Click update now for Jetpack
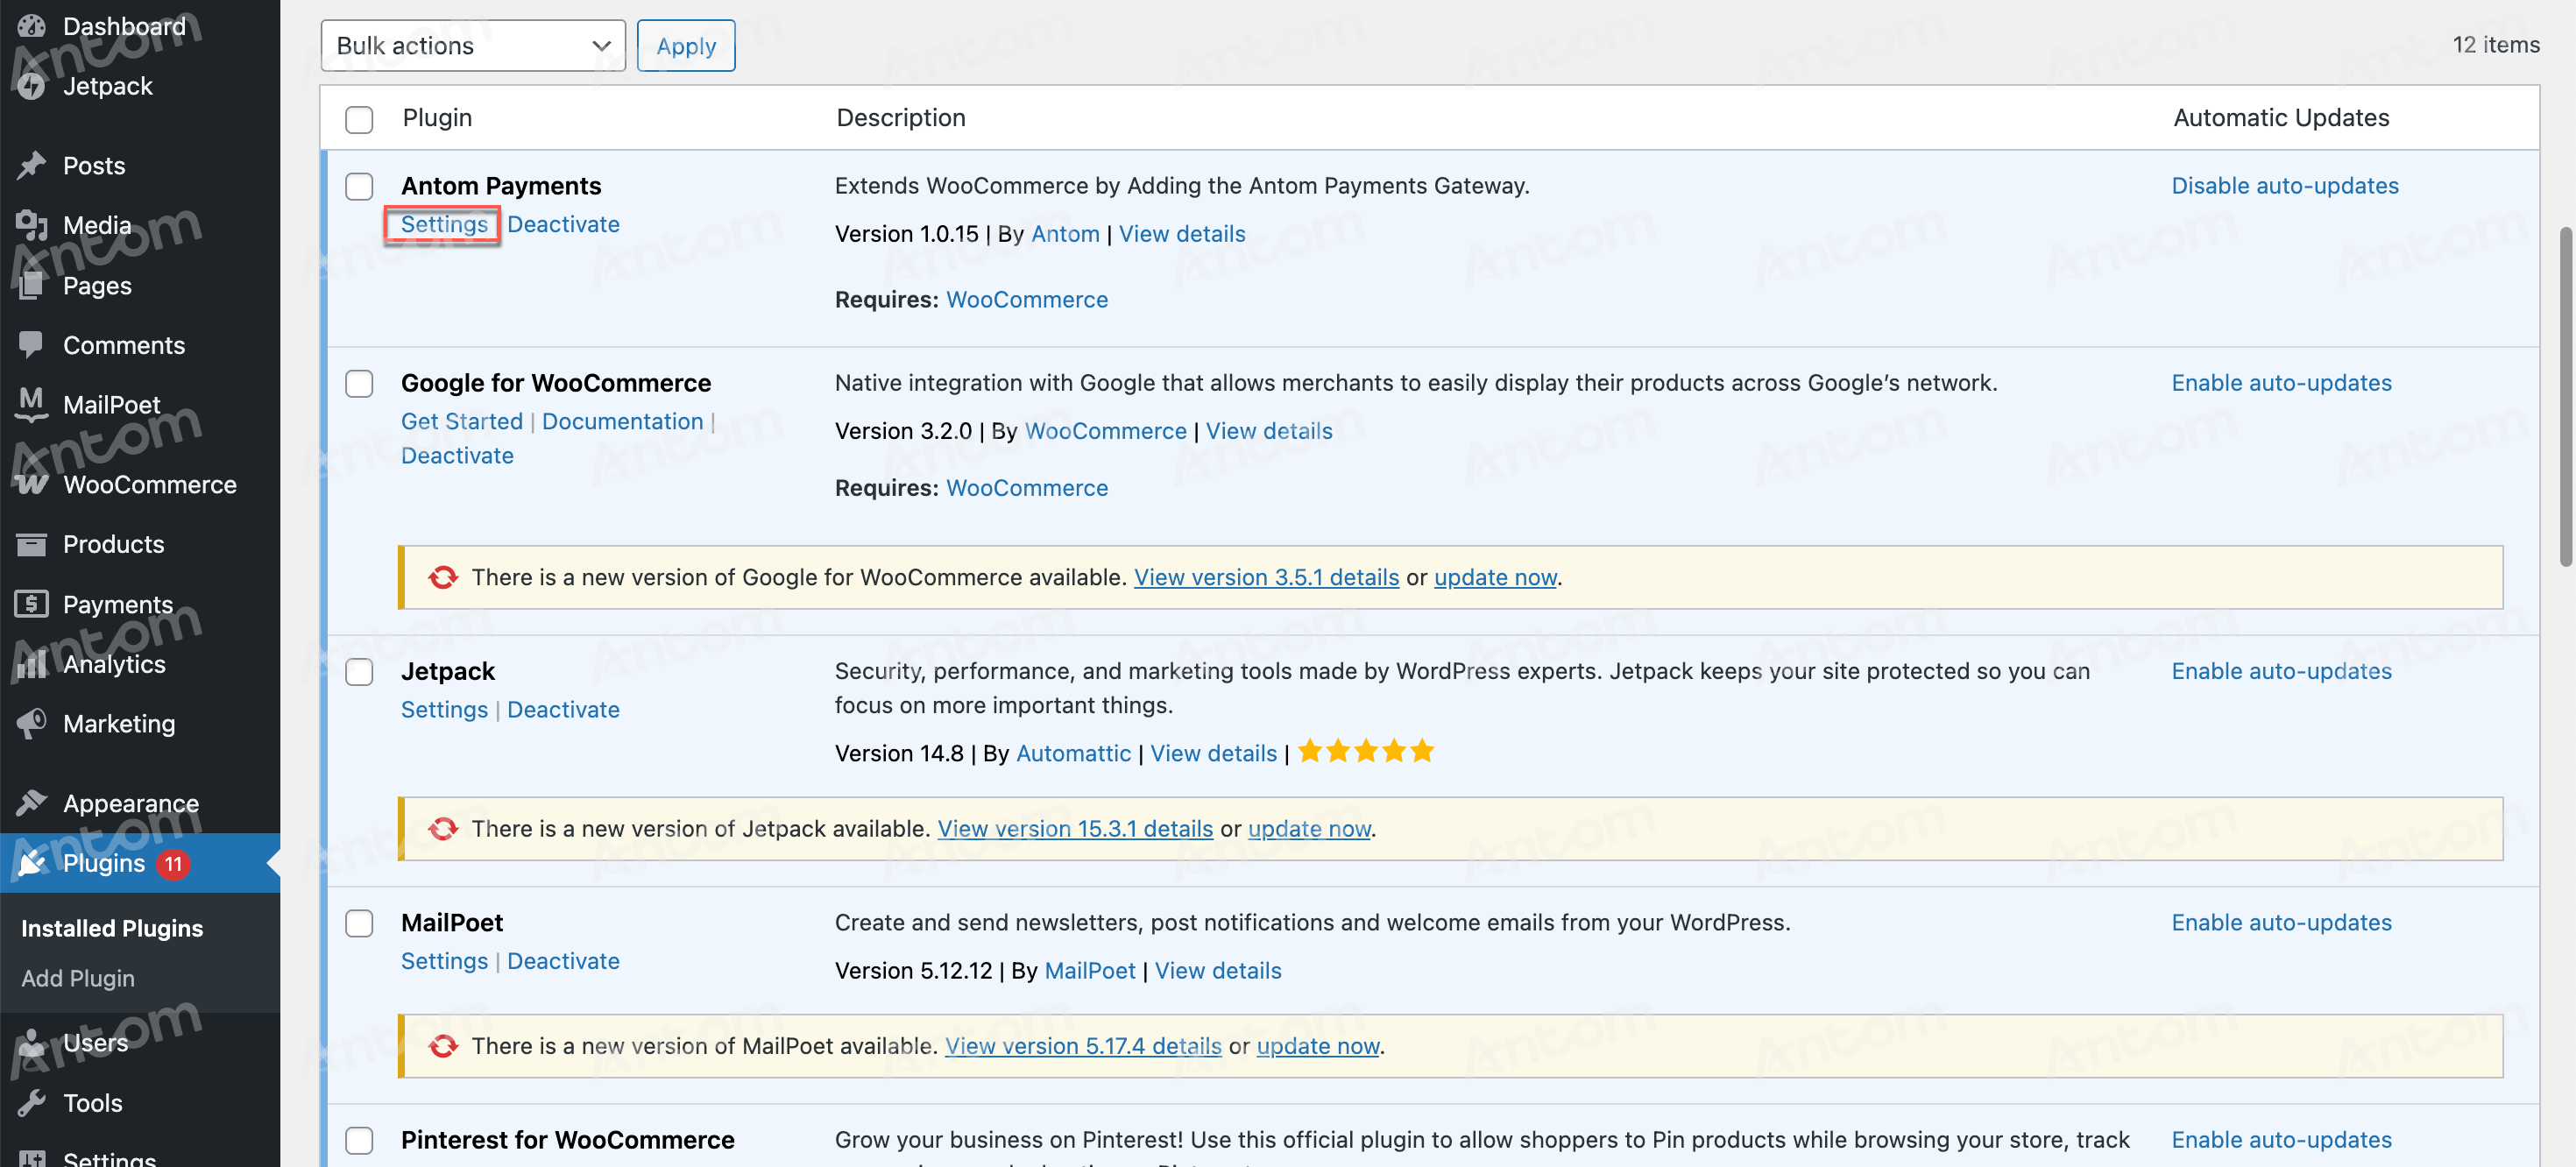The image size is (2576, 1167). tap(1309, 829)
